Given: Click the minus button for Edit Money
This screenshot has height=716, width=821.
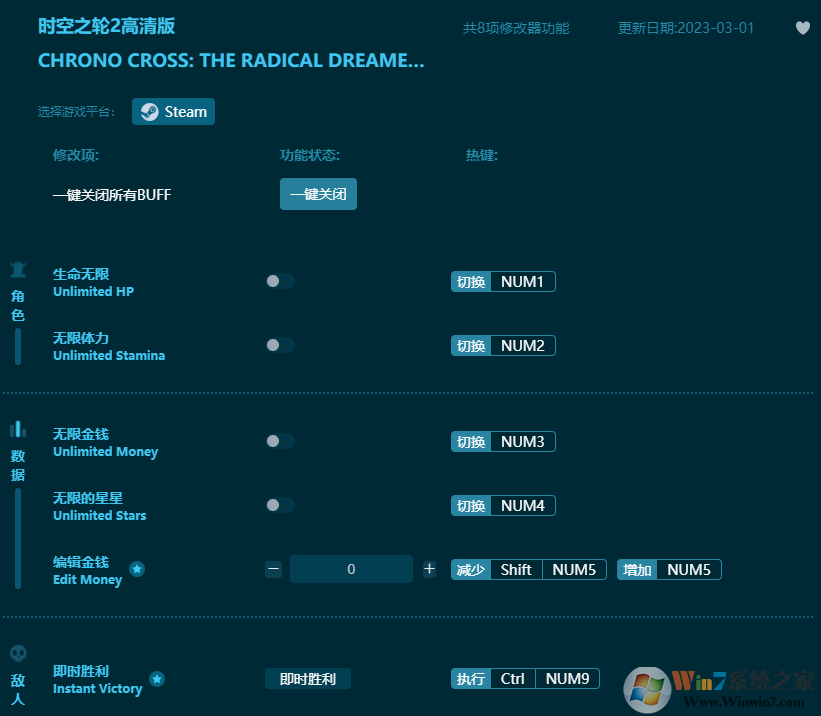Looking at the screenshot, I should coord(273,569).
